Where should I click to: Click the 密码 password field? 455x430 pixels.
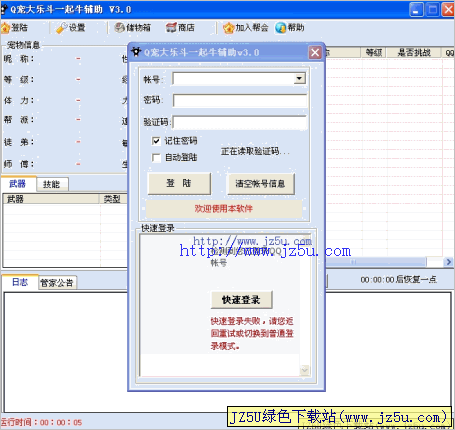click(240, 100)
